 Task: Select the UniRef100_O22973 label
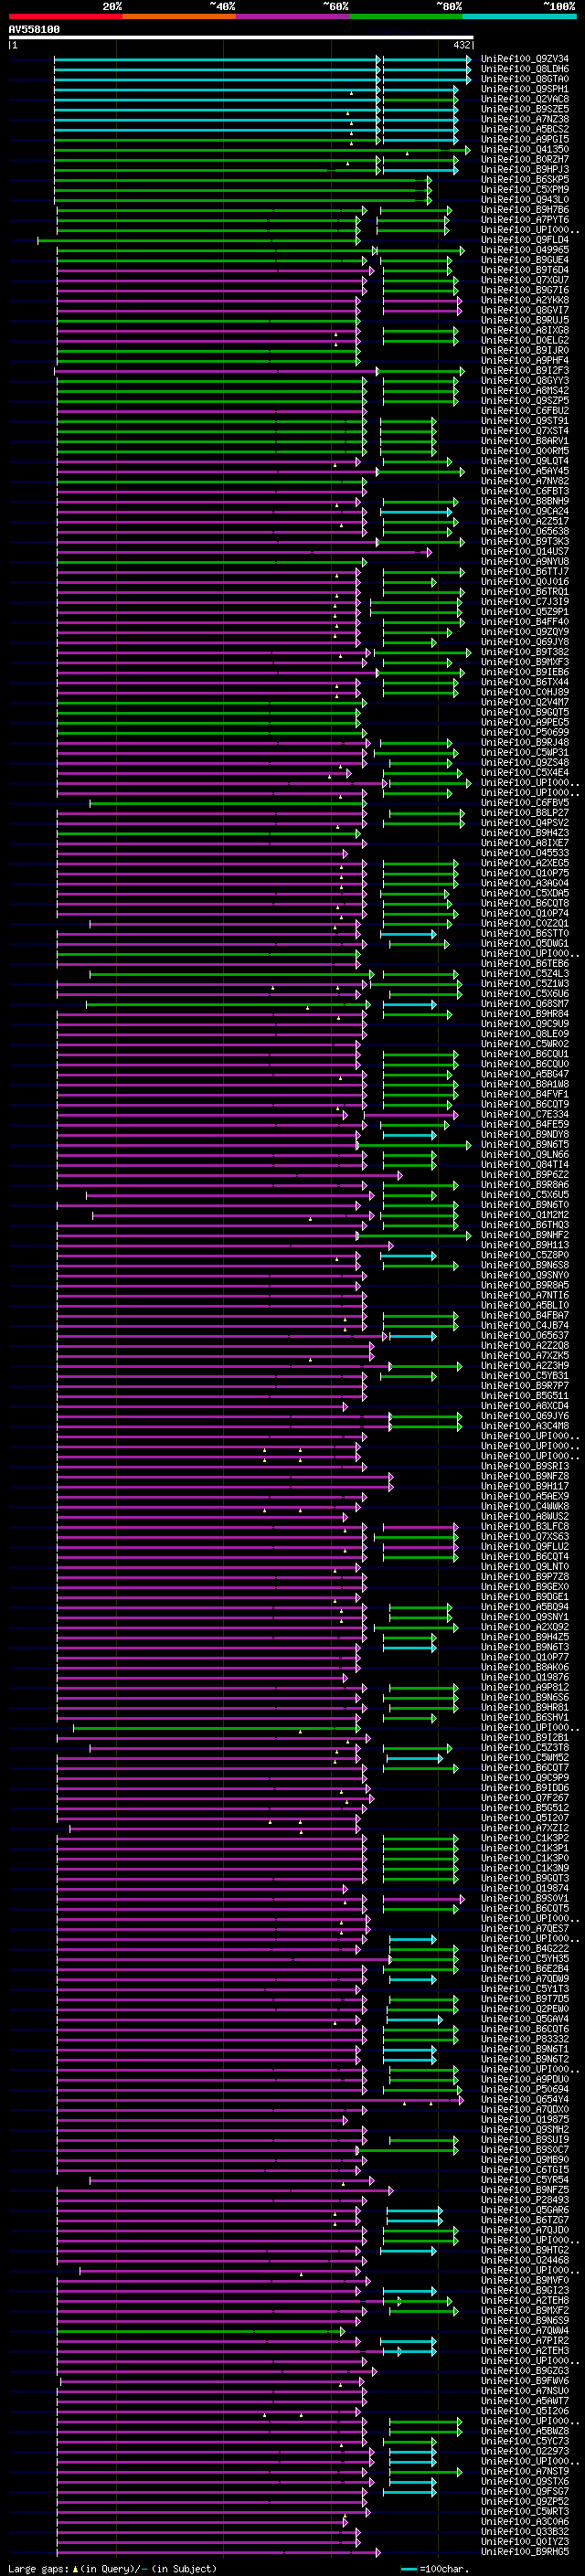[x=525, y=2451]
